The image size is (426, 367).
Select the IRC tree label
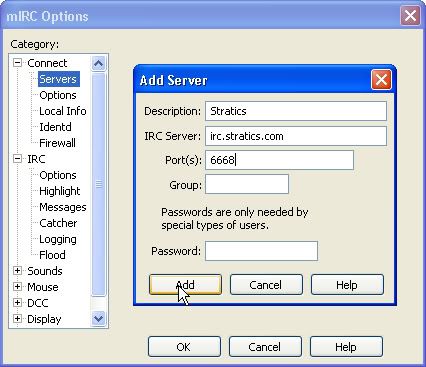point(36,159)
